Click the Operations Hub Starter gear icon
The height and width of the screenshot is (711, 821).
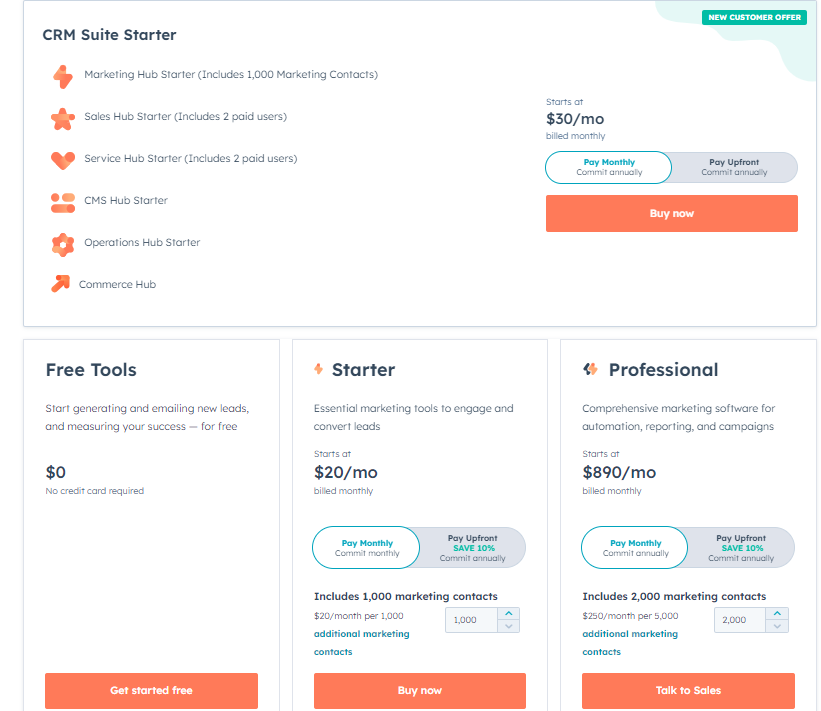pos(63,245)
